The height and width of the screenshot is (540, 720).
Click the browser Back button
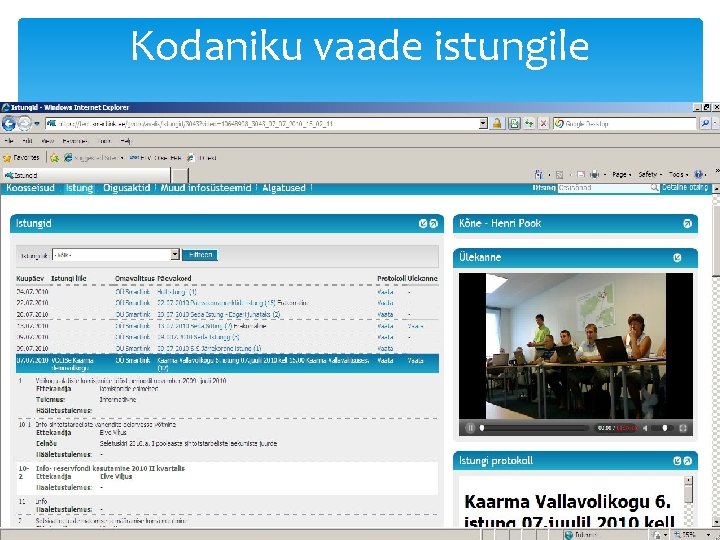(x=9, y=123)
